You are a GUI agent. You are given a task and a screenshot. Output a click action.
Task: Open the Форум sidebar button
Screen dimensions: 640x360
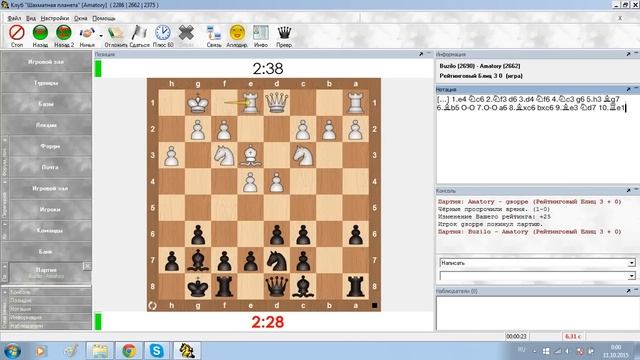pyautogui.click(x=50, y=146)
